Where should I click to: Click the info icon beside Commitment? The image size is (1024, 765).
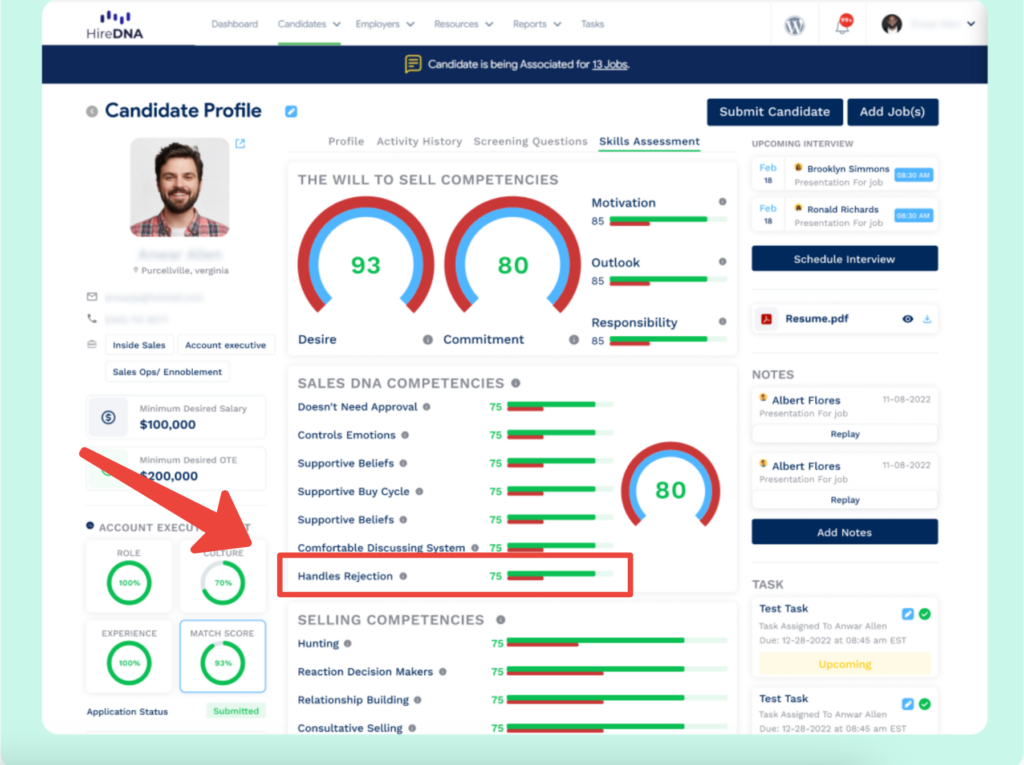[x=573, y=340]
